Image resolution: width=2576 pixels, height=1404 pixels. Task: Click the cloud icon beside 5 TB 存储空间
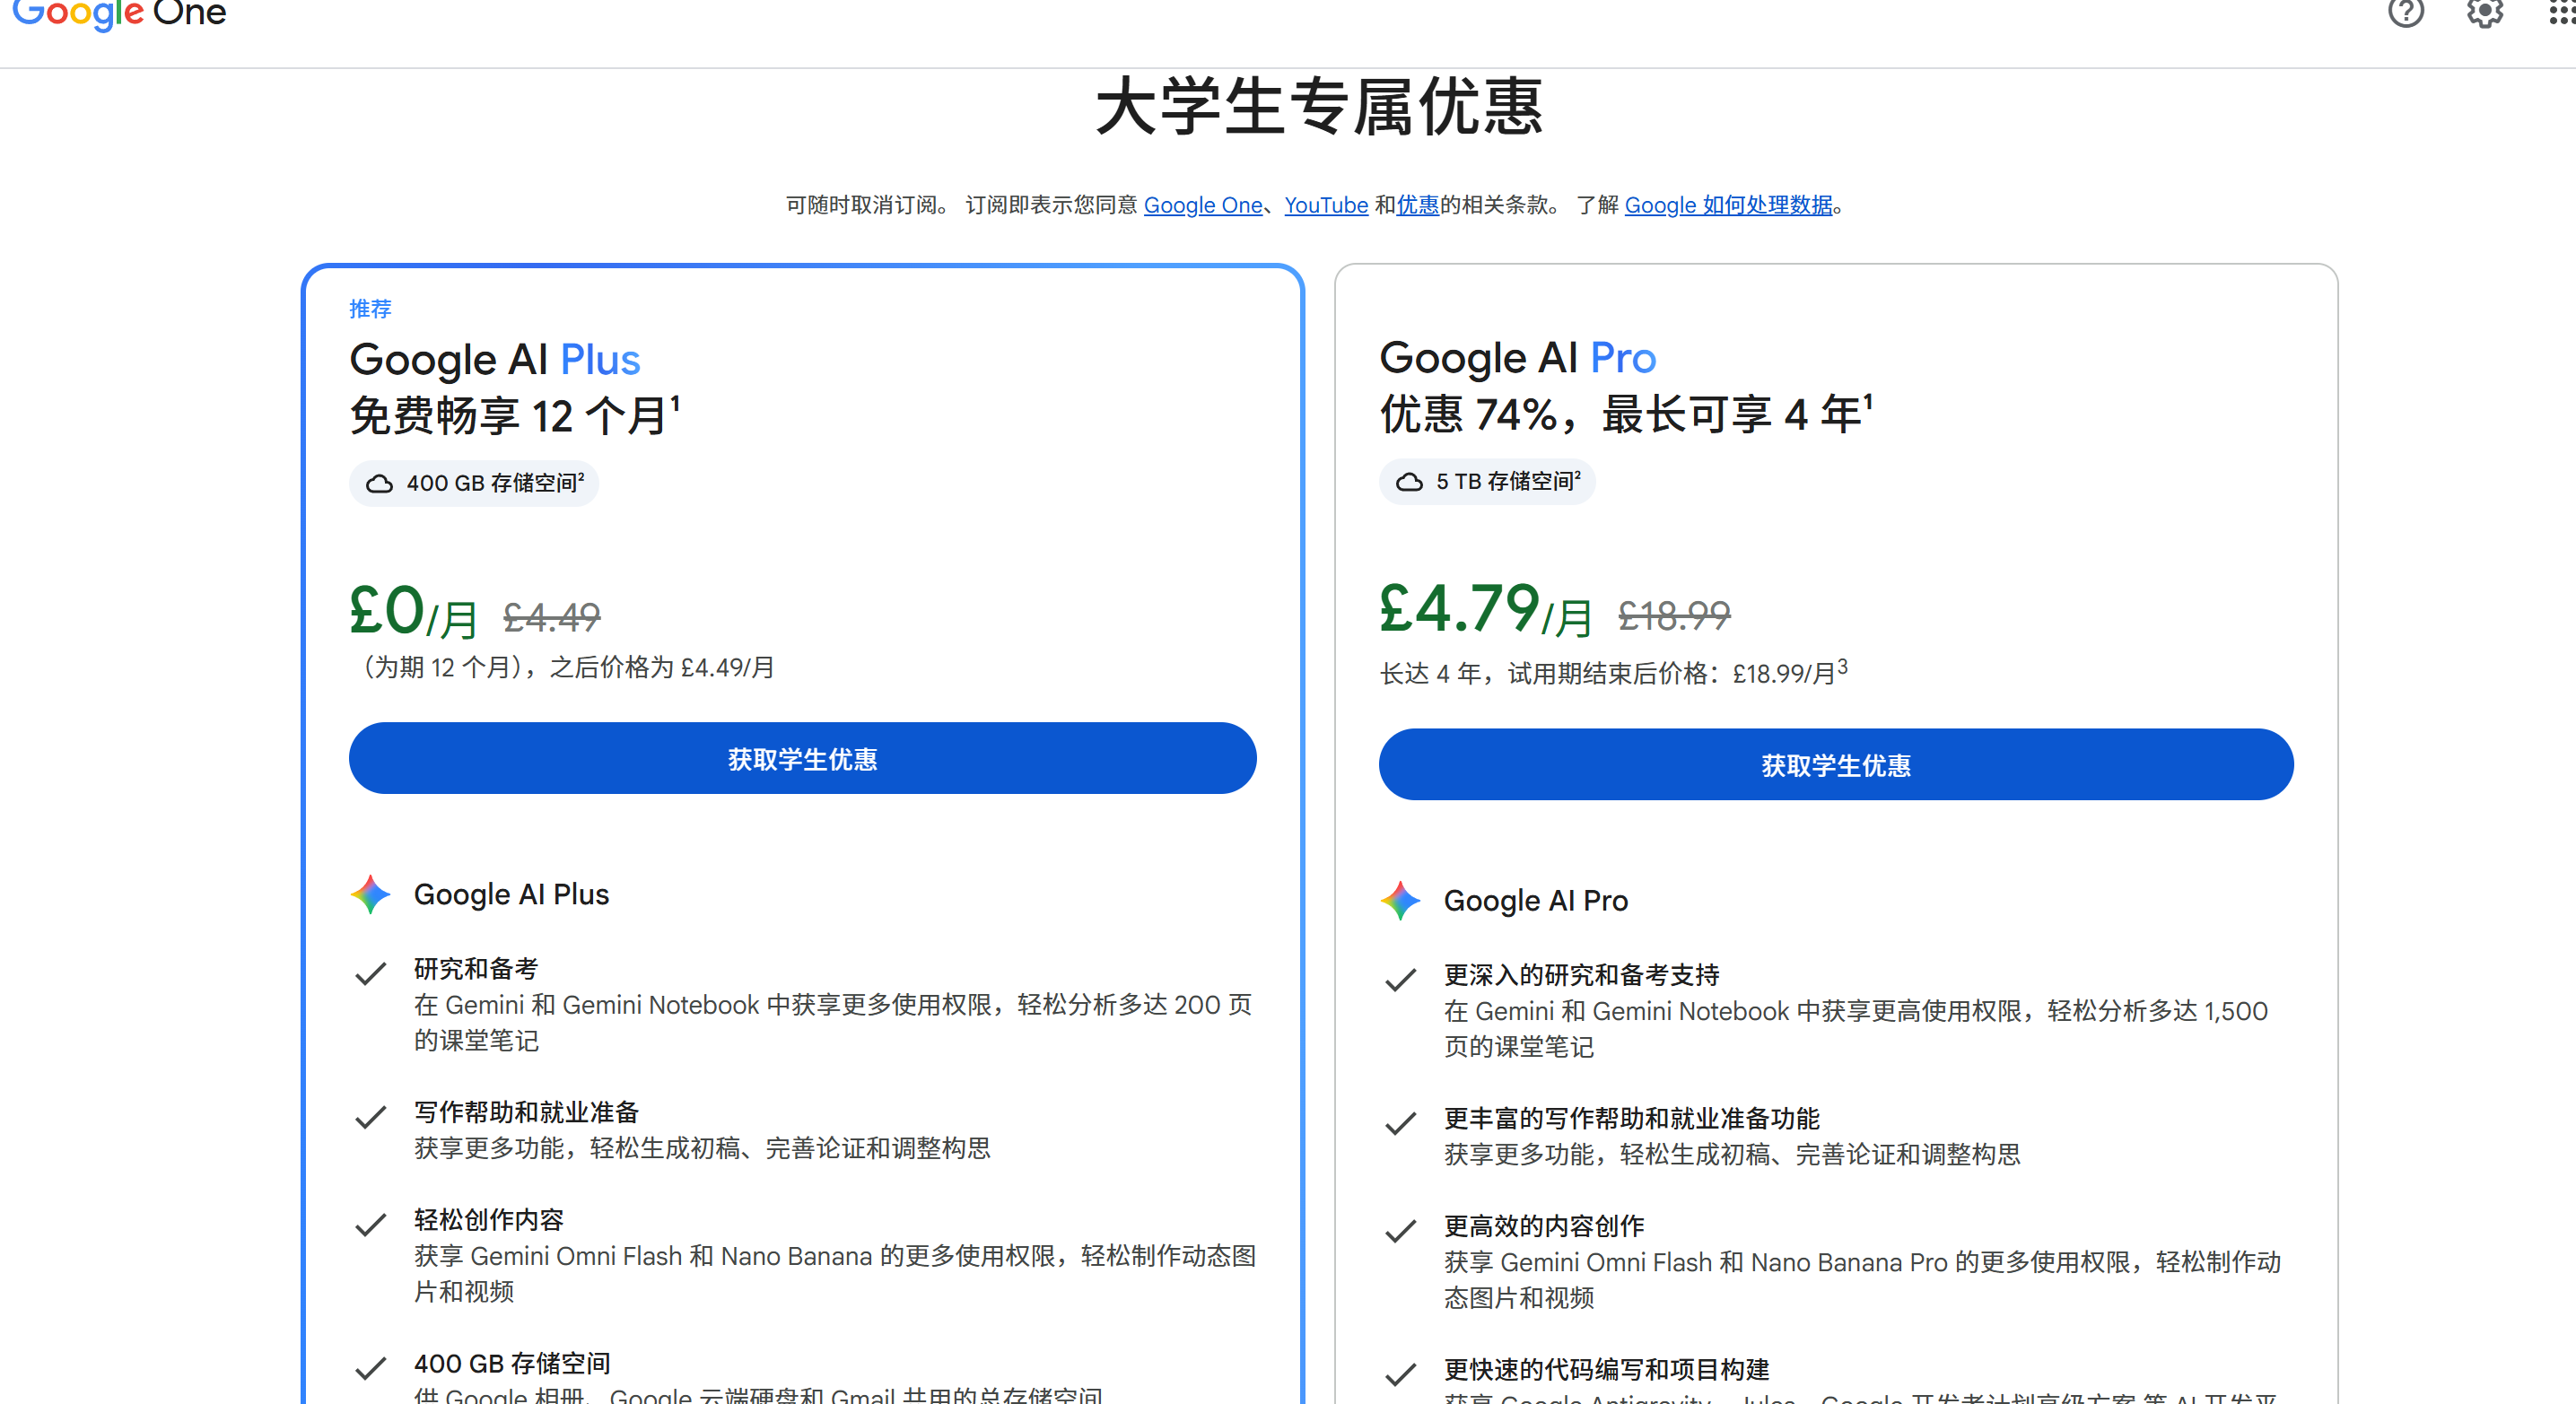point(1409,482)
